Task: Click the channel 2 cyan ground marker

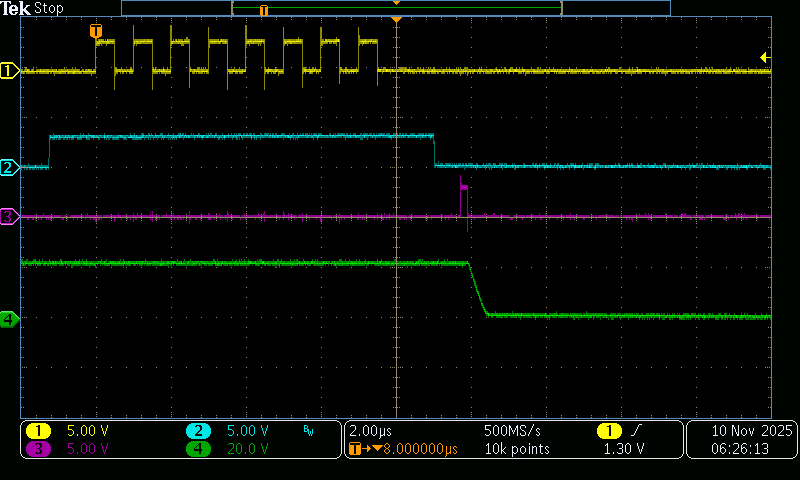Action: click(9, 167)
